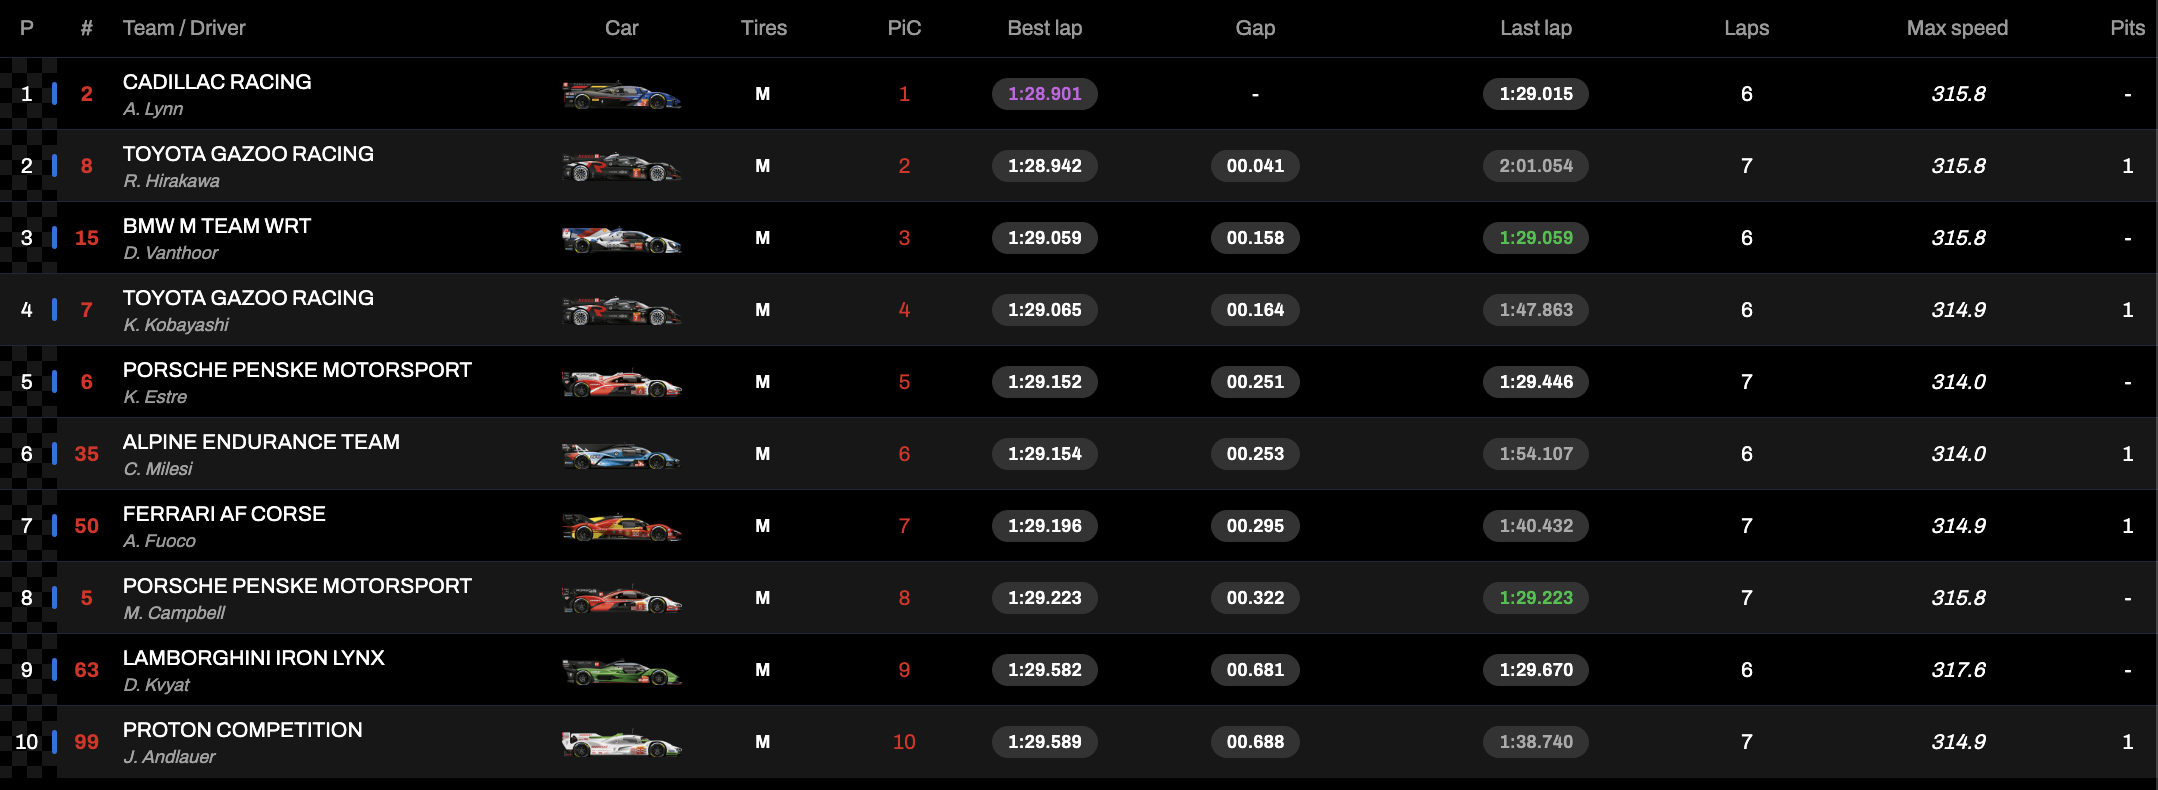Click the green last lap 1:29.223
This screenshot has width=2158, height=790.
coord(1536,598)
